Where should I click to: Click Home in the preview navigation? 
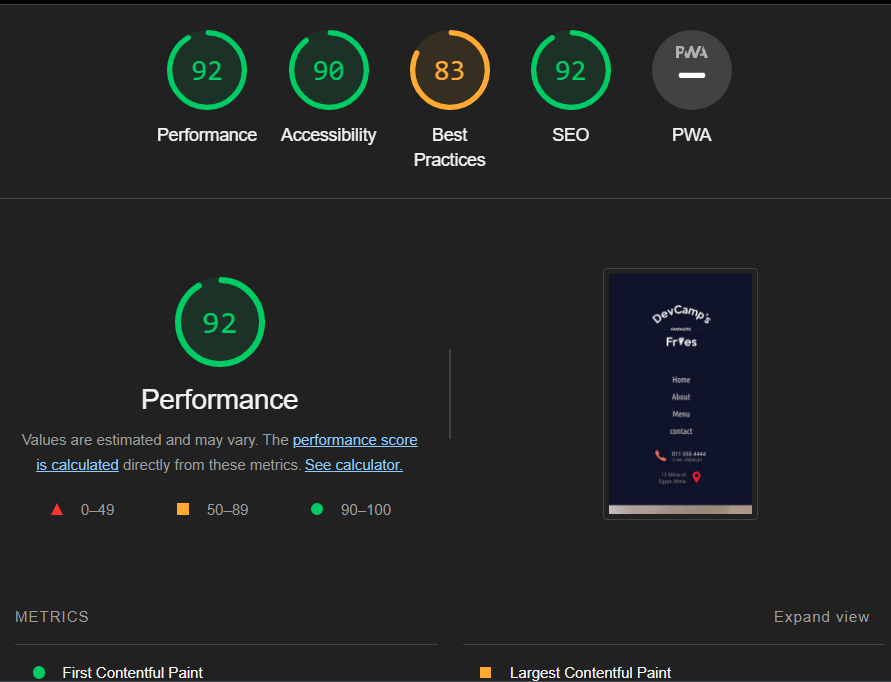[x=681, y=380]
